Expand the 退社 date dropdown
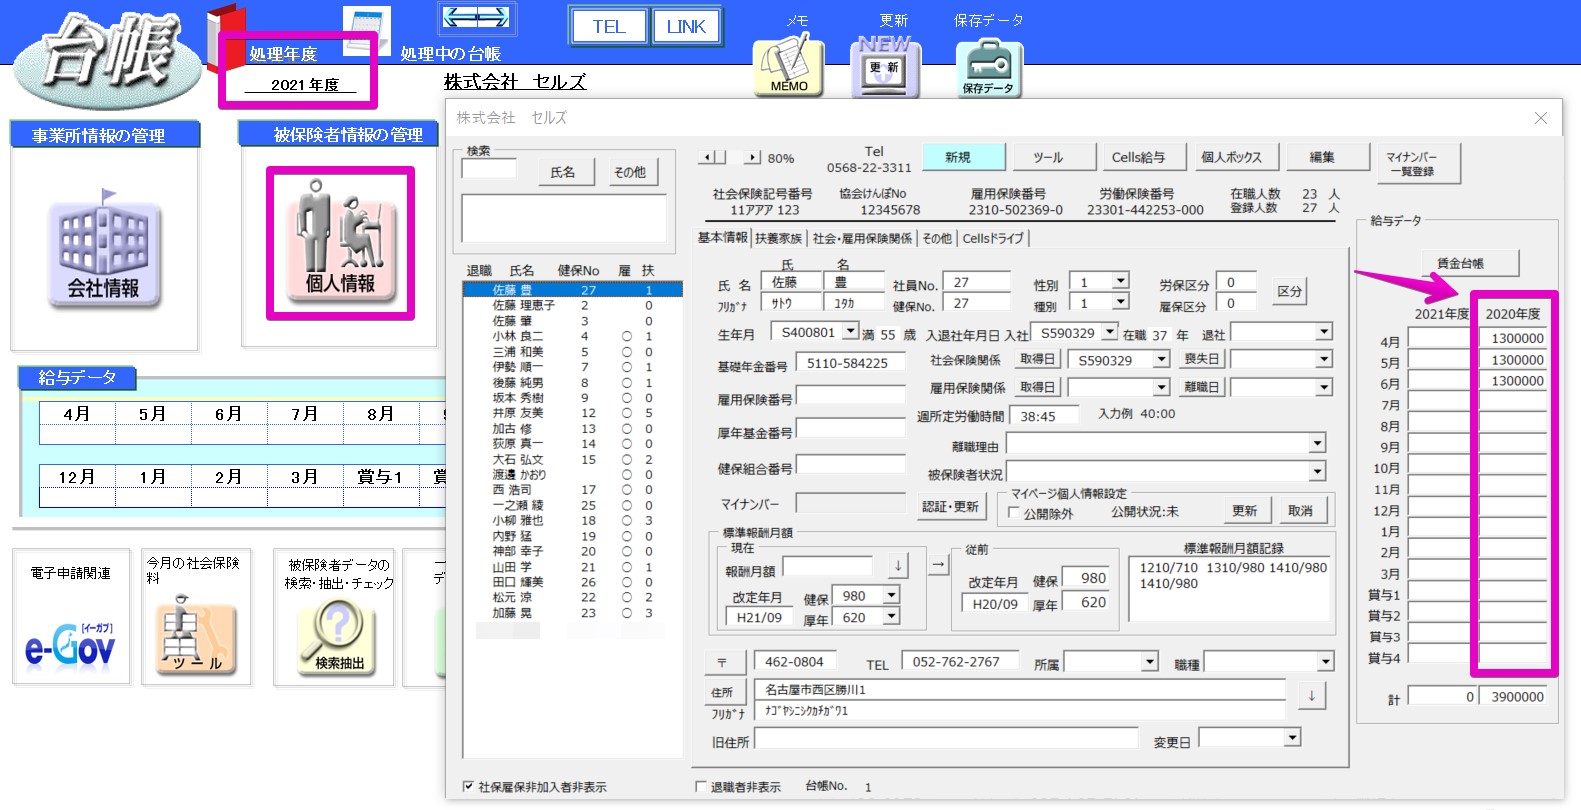Screen dimensions: 1581x810 (x=1324, y=331)
